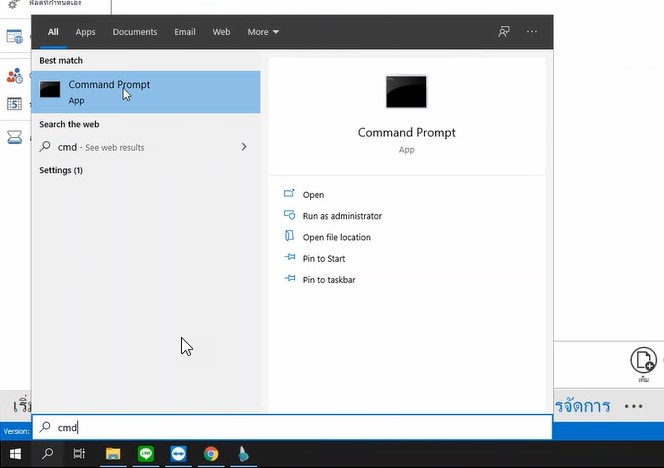Screen dimensions: 664x468
Task: Click the Pin to Start pin icon
Action: [x=290, y=257]
